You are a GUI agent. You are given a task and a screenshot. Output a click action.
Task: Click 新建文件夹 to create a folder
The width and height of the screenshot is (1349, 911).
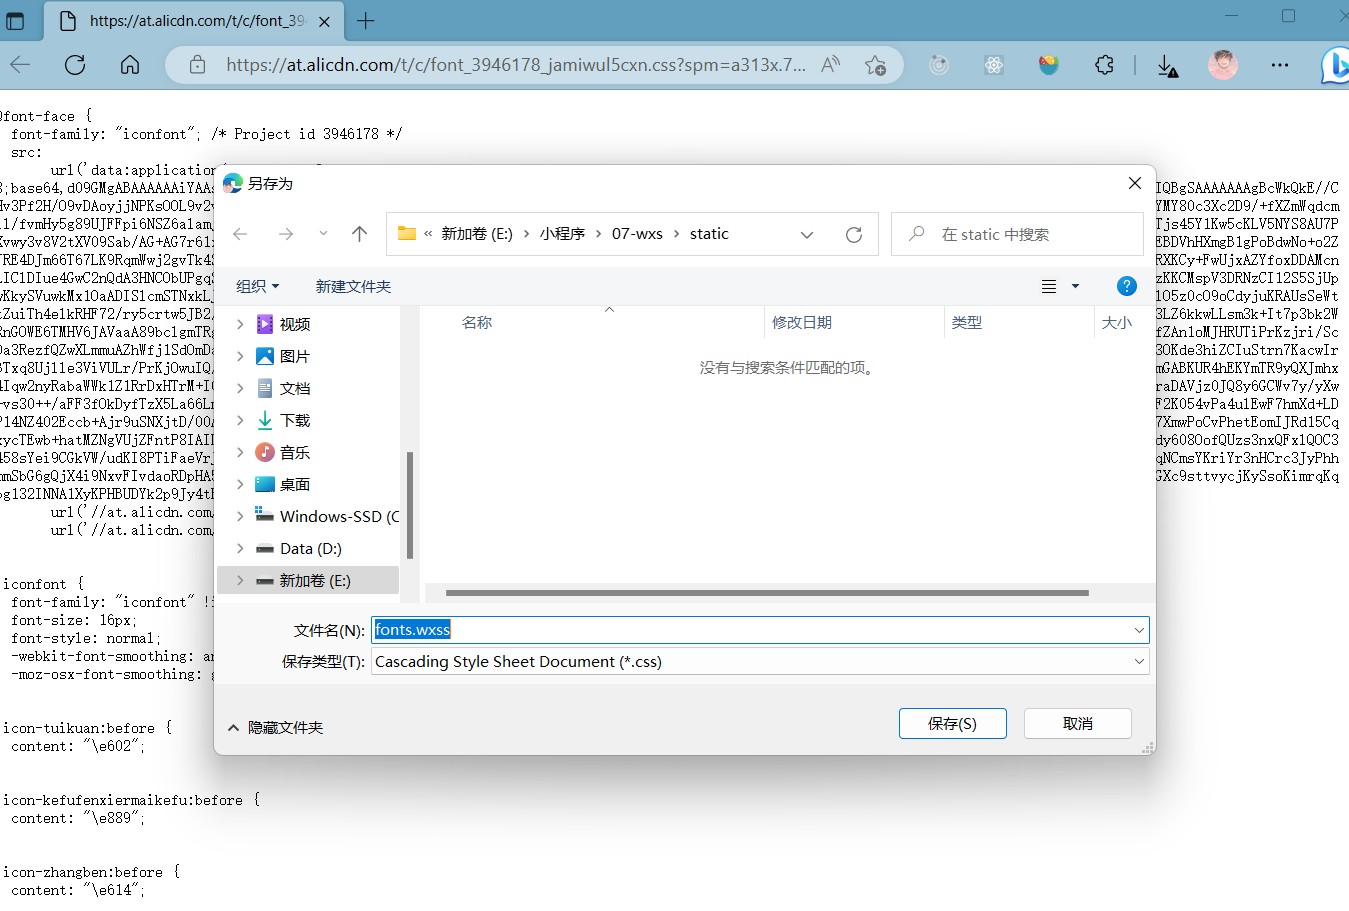(353, 286)
